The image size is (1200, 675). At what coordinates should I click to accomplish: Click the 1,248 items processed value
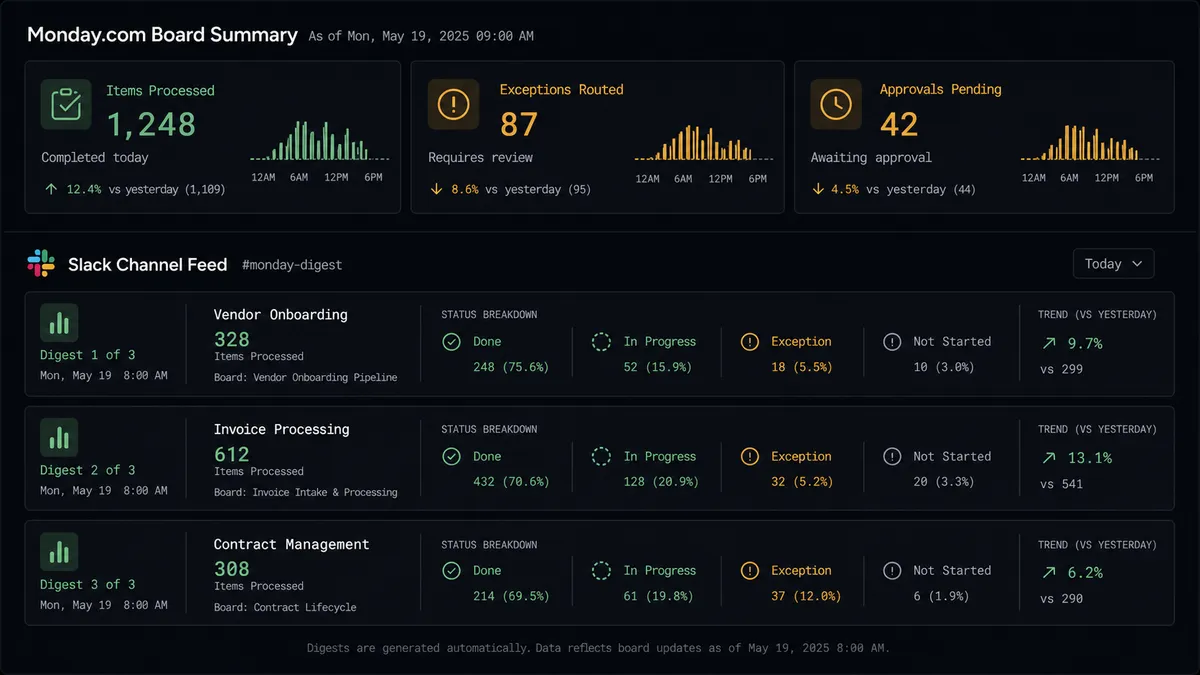point(151,125)
